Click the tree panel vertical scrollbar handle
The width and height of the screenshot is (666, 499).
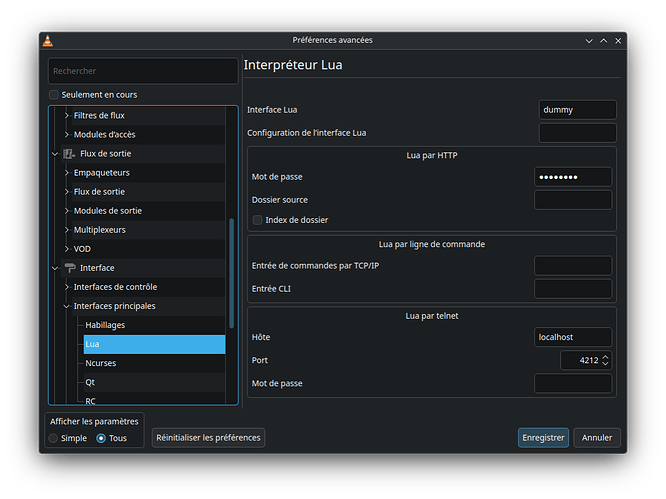[231, 273]
